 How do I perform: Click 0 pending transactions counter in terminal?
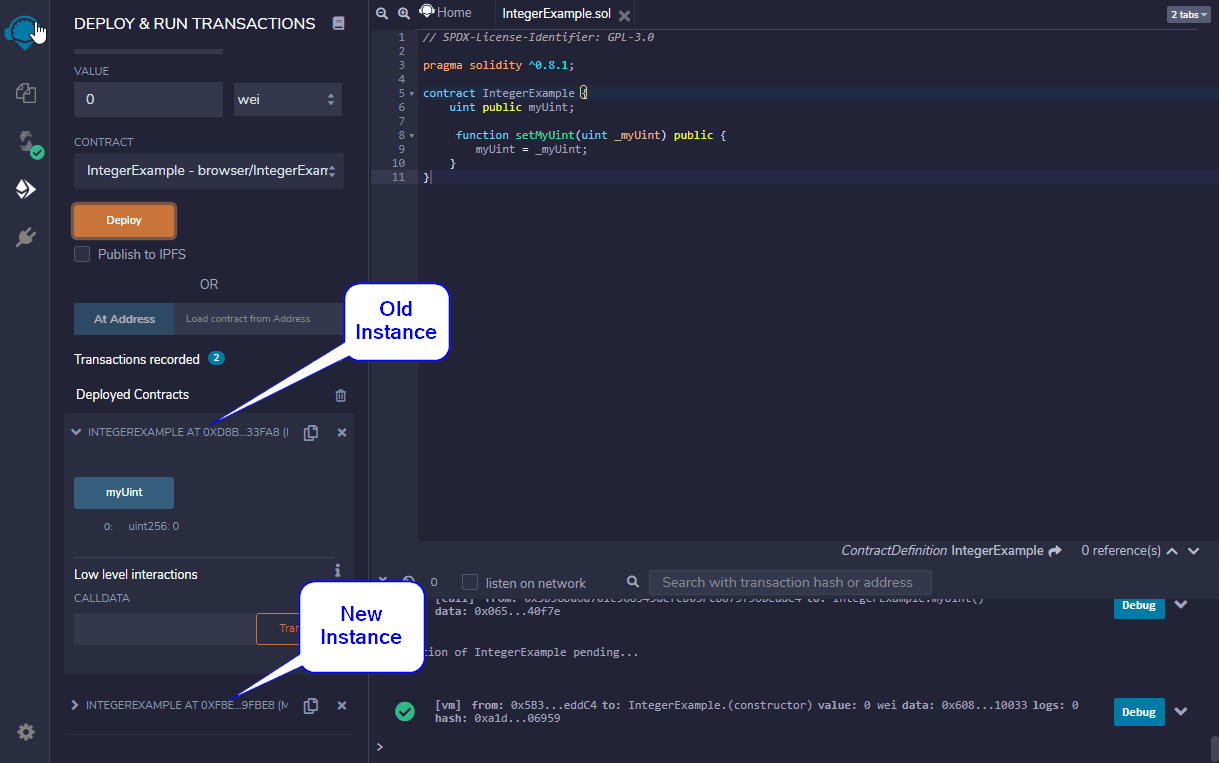434,582
